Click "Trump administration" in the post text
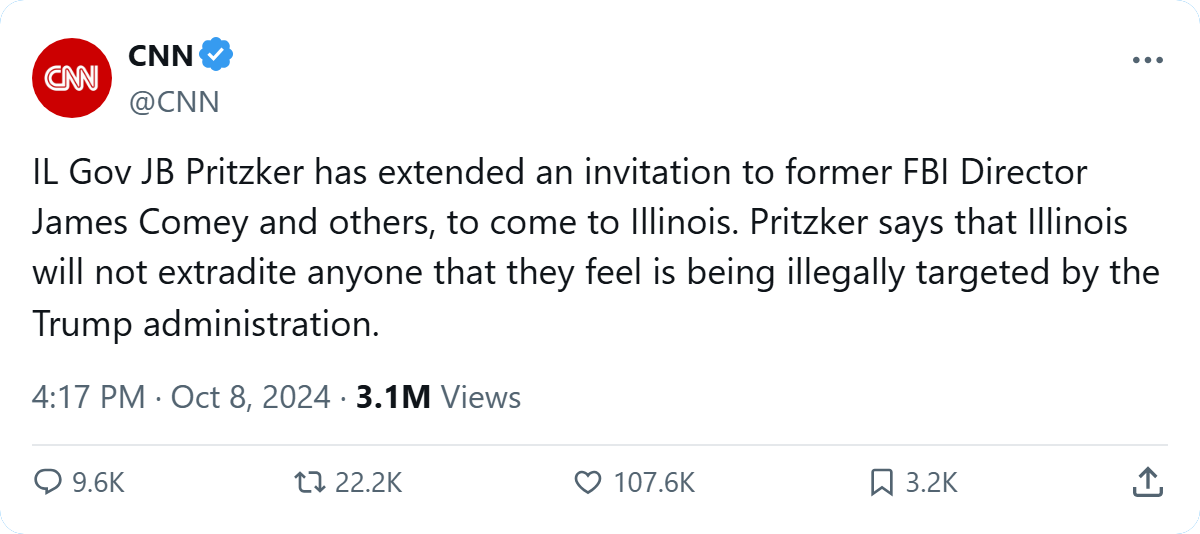1200x534 pixels. [x=204, y=323]
